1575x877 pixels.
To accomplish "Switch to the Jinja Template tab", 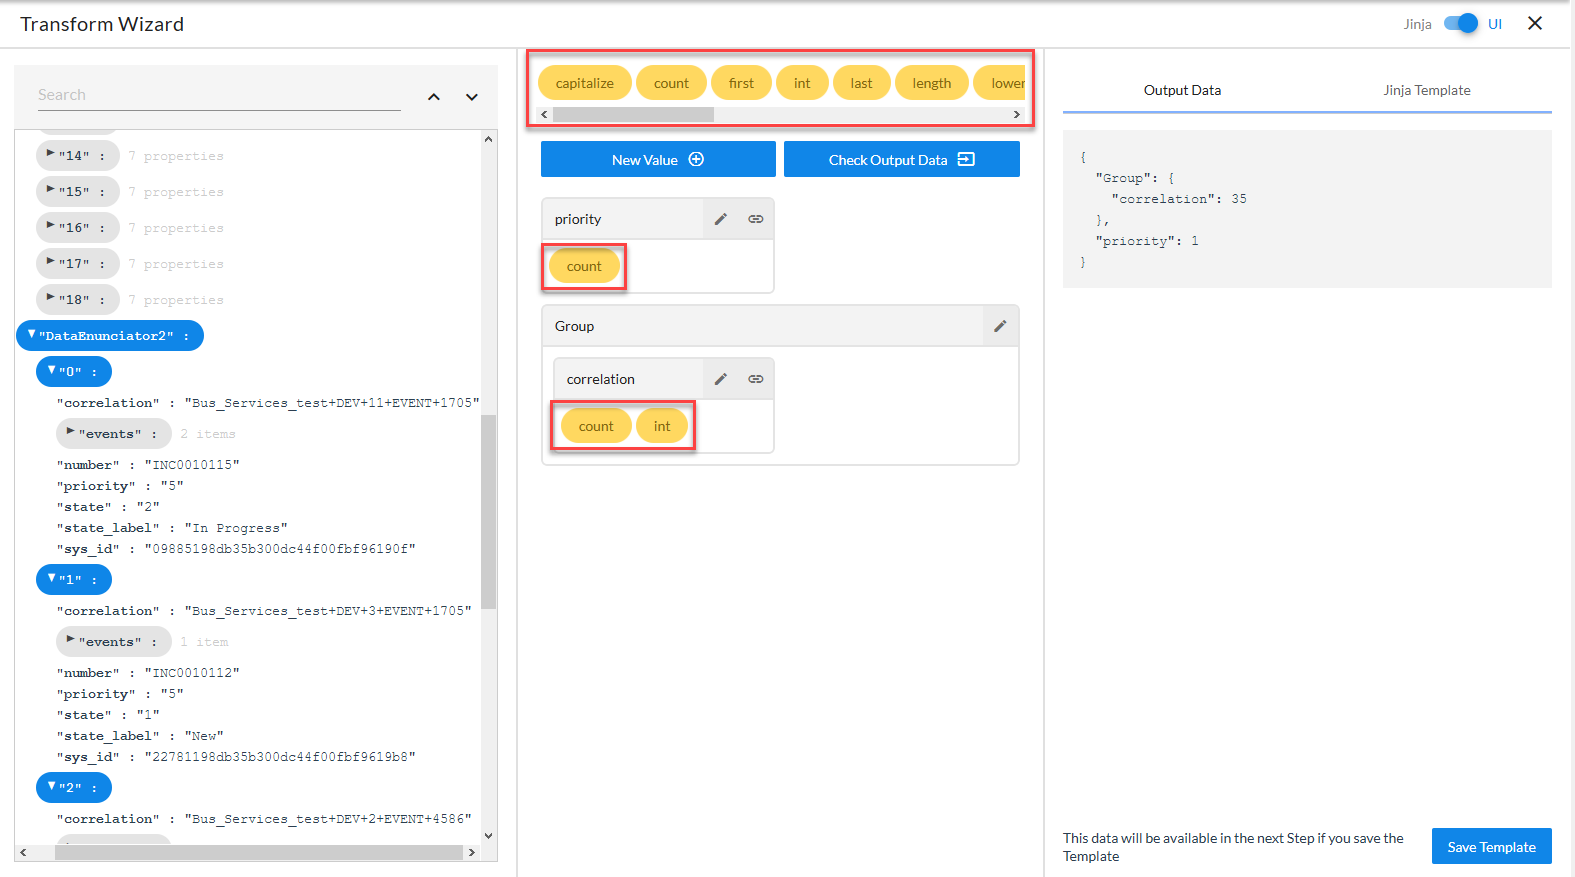I will click(x=1426, y=90).
